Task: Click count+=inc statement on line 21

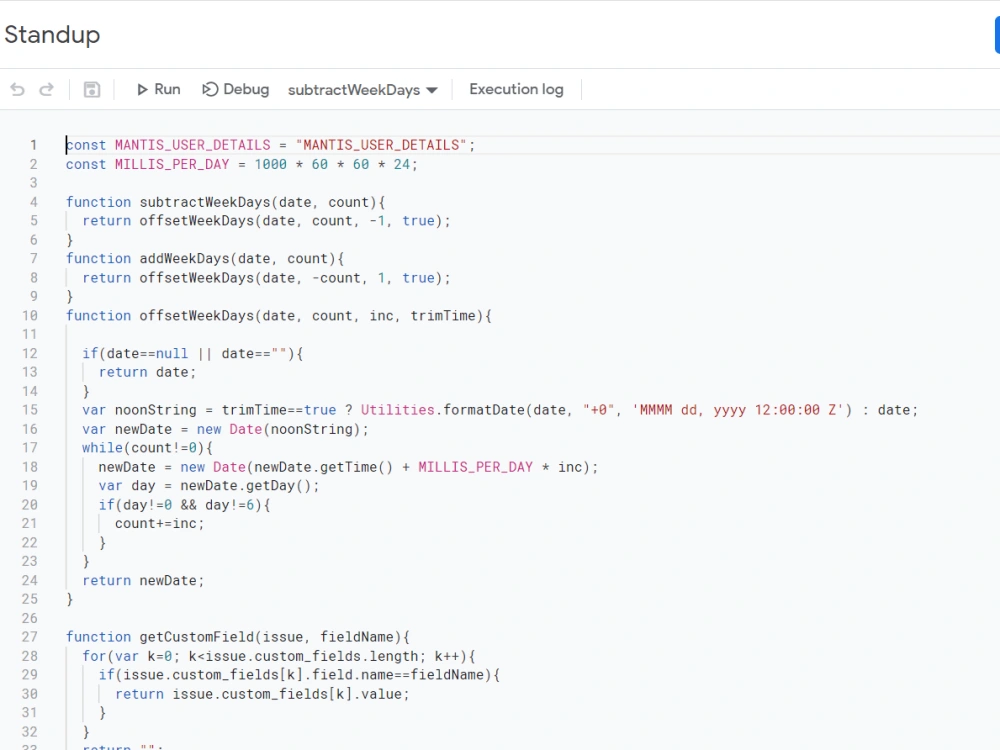Action: tap(159, 524)
